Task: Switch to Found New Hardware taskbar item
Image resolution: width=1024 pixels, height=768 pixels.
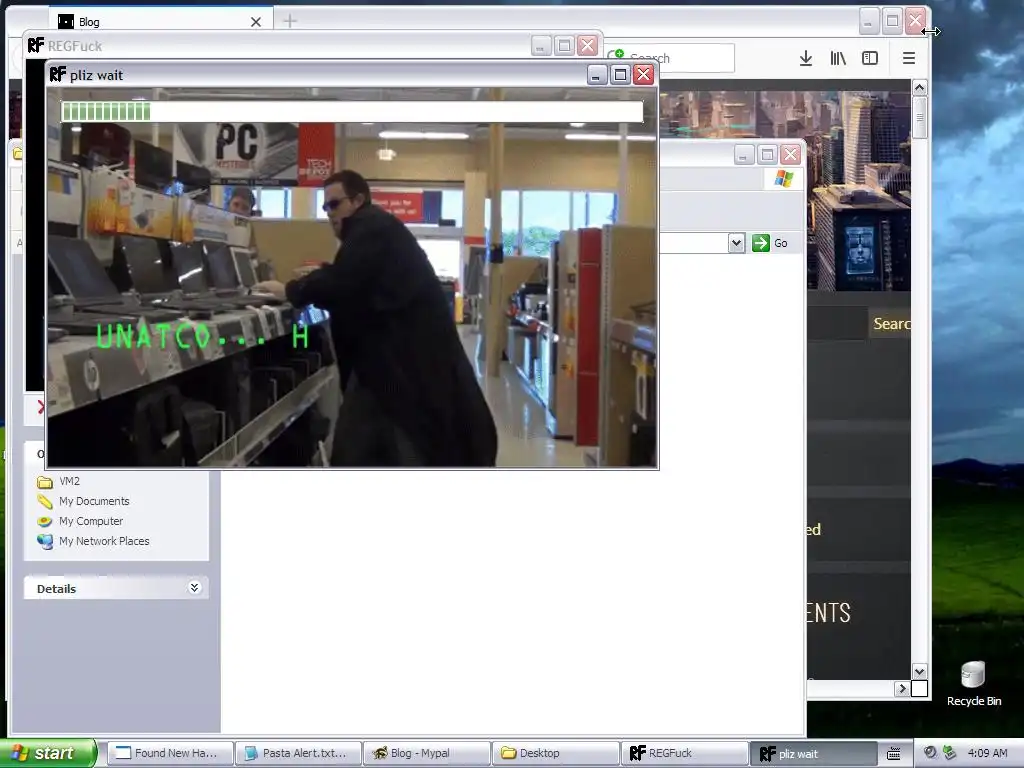Action: [169, 753]
